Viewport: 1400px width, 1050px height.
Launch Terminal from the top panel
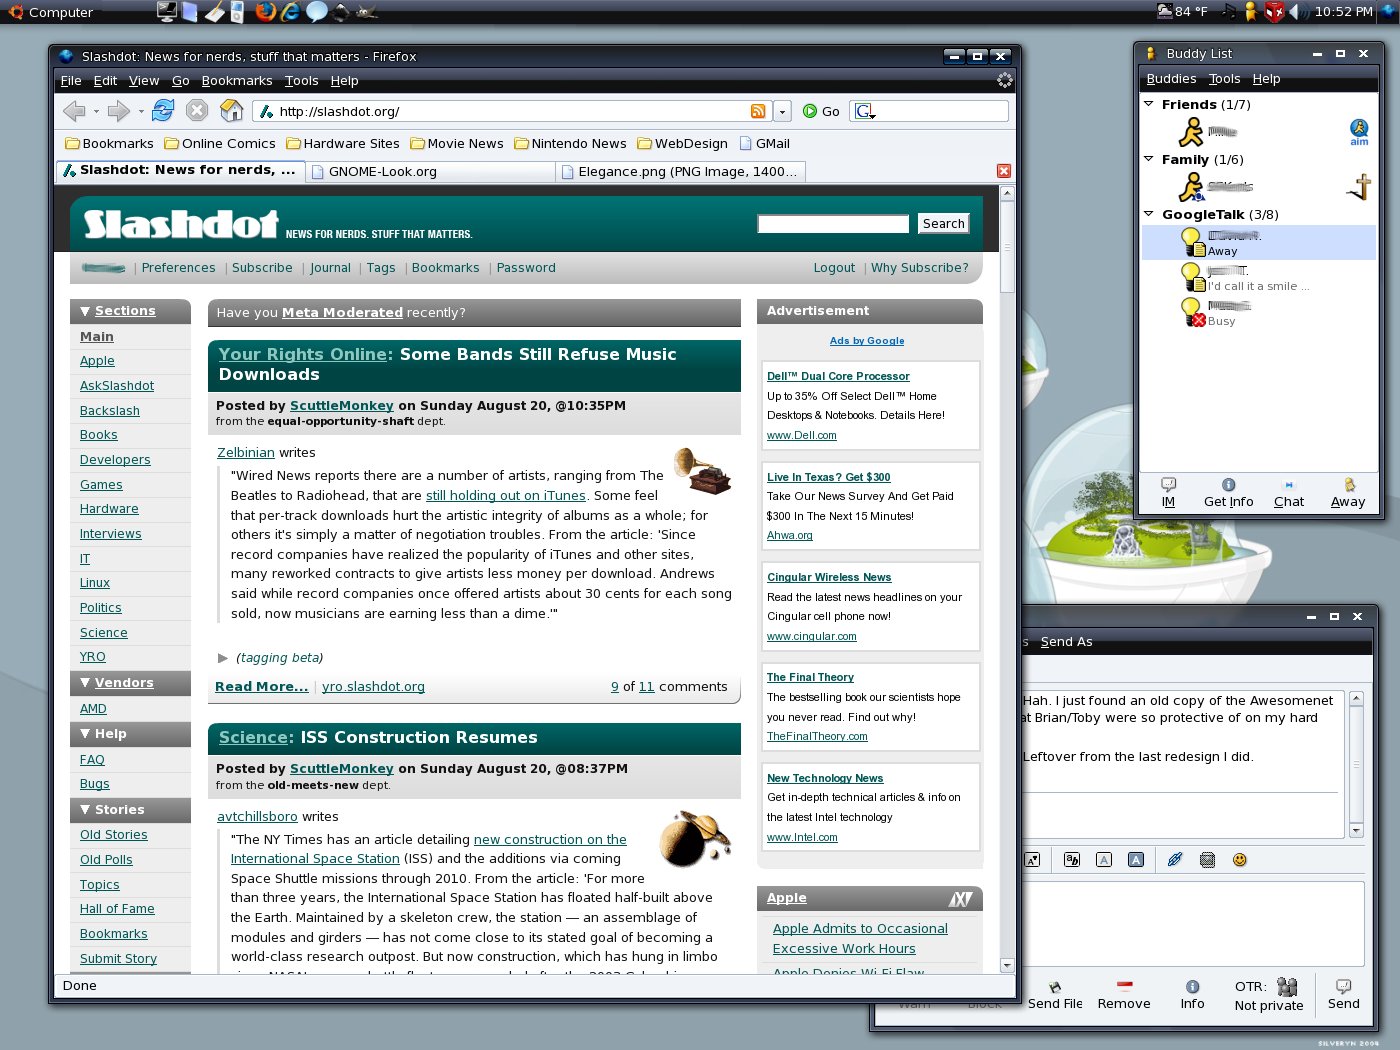coord(167,12)
